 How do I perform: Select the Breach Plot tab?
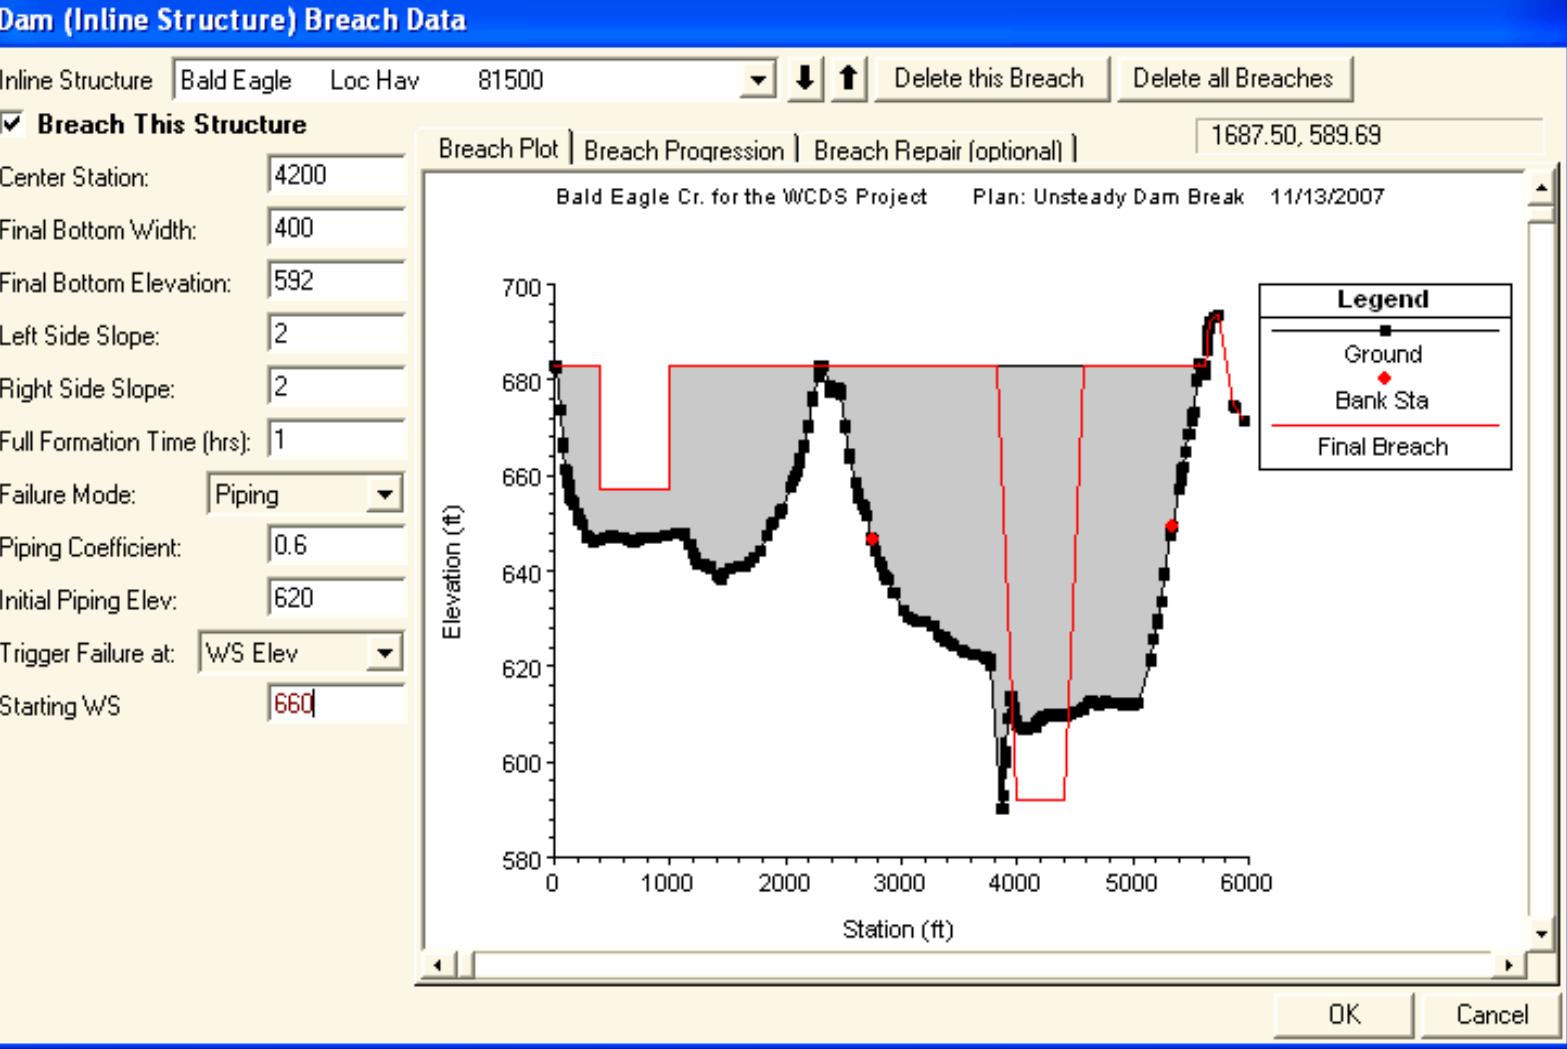(x=497, y=149)
